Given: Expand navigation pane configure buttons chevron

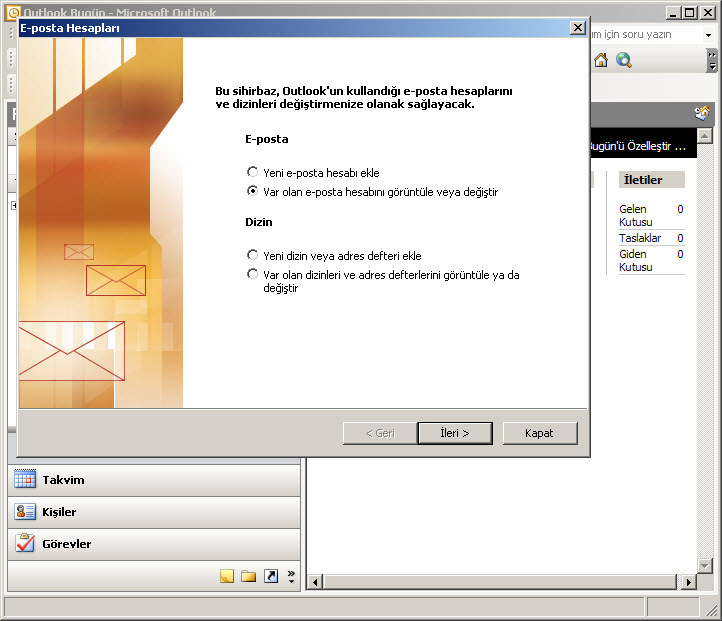Looking at the screenshot, I should click(291, 576).
